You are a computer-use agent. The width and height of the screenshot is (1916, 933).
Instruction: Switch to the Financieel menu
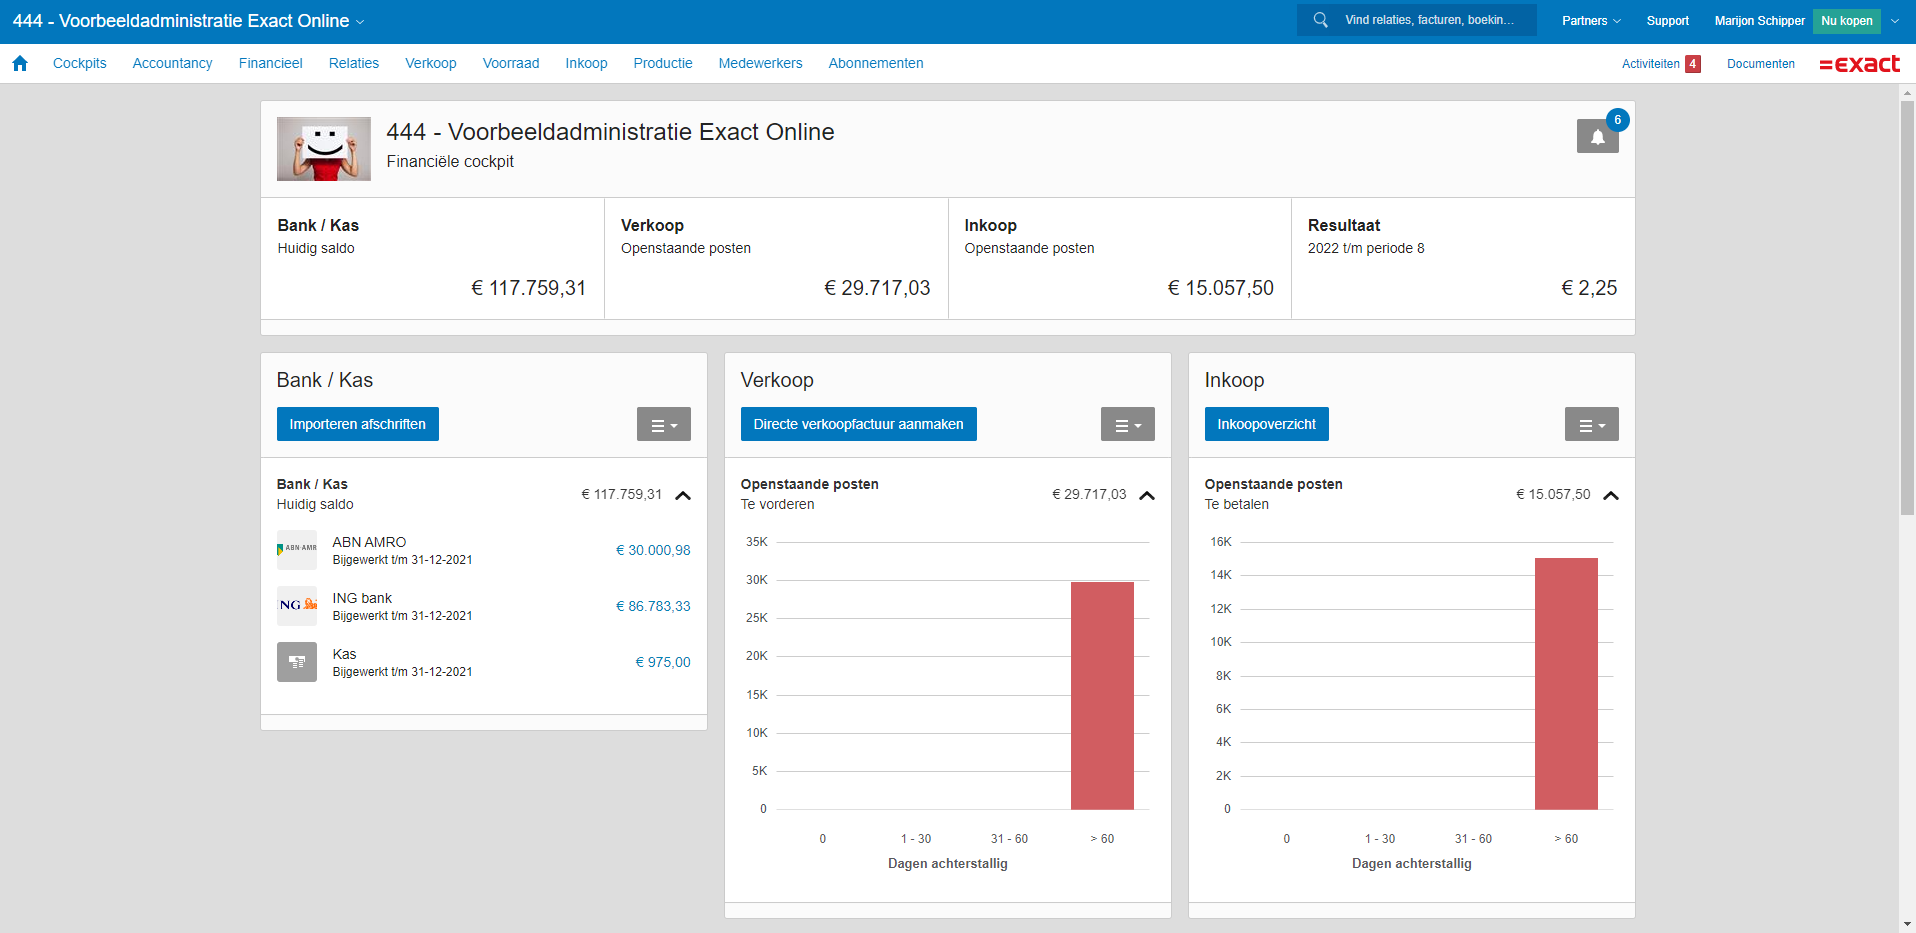[270, 63]
